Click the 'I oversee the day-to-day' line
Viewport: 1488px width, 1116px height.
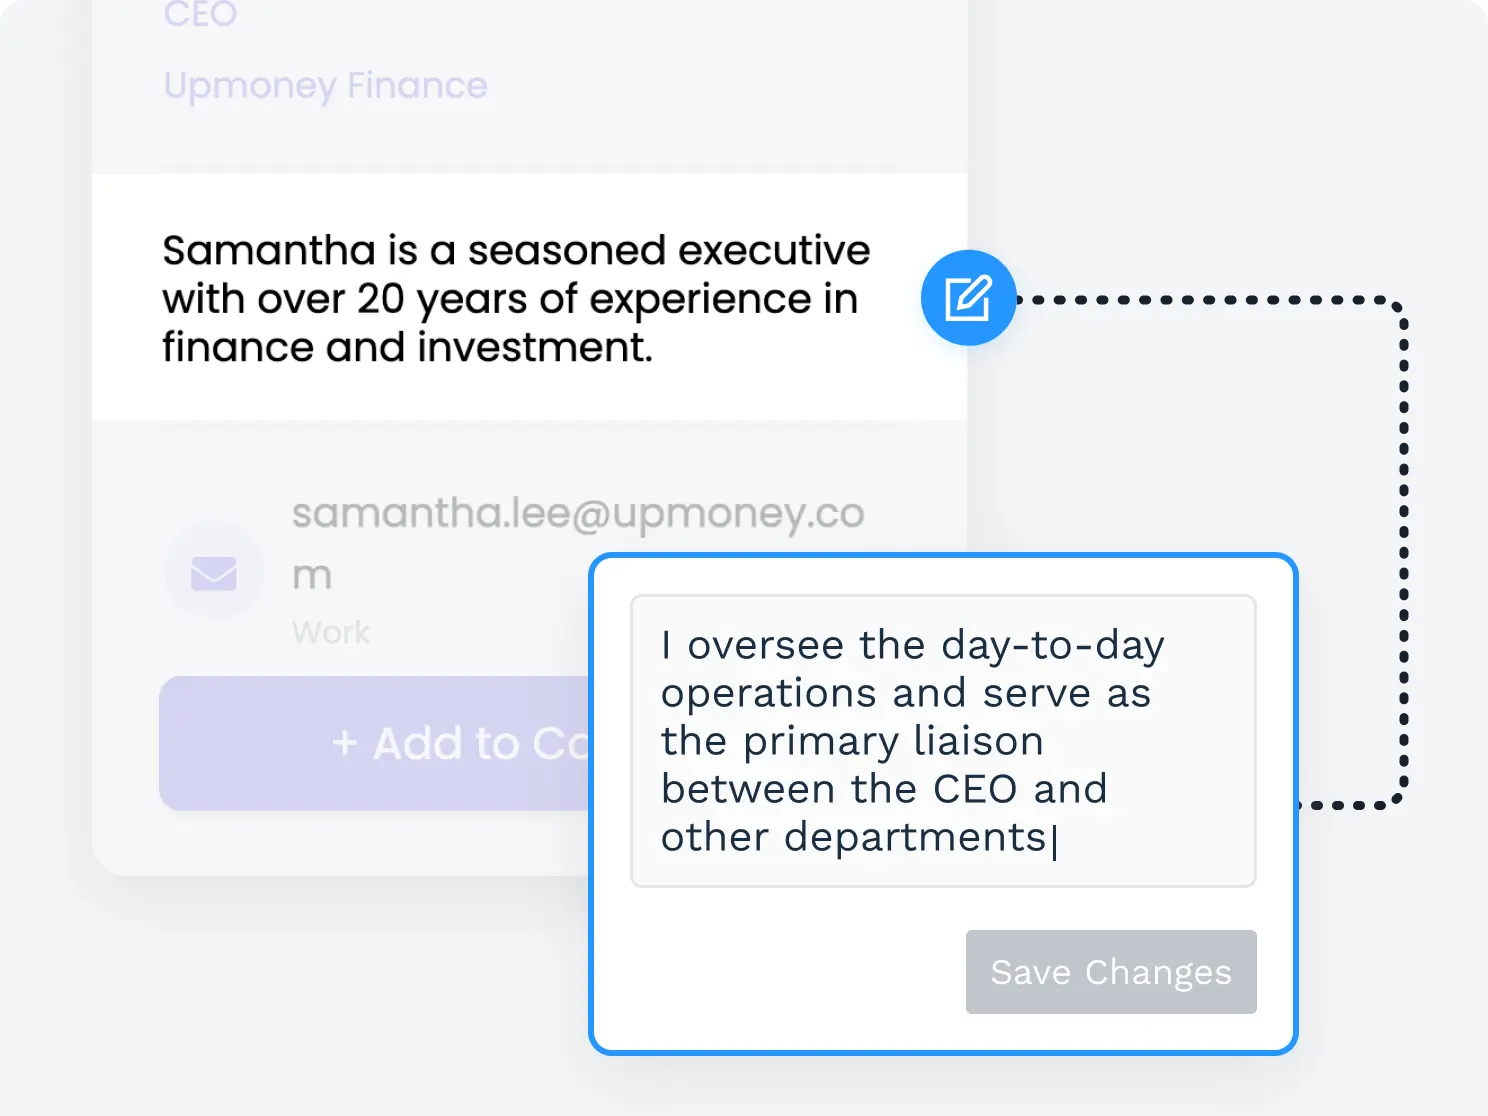tap(913, 646)
